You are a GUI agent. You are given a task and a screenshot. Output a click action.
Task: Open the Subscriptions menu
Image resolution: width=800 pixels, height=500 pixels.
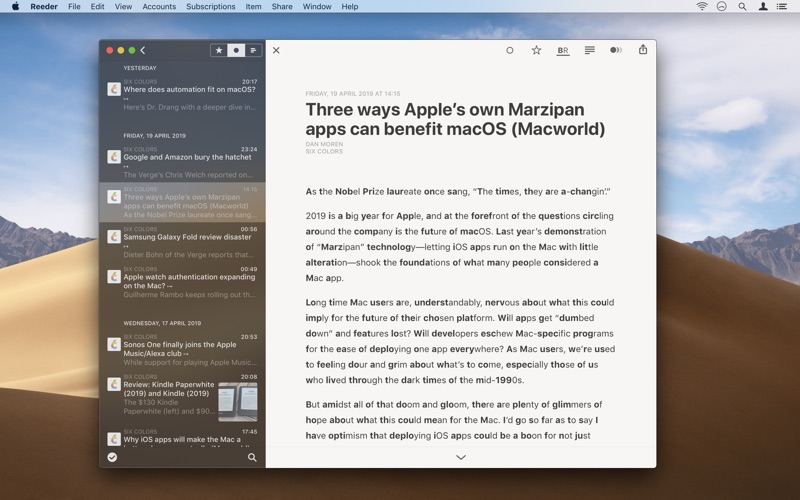coord(210,6)
